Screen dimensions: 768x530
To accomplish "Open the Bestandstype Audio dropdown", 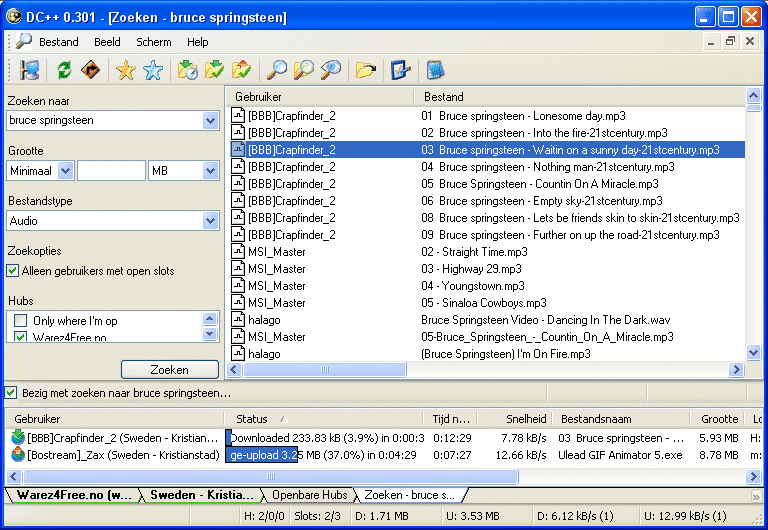I will 211,220.
